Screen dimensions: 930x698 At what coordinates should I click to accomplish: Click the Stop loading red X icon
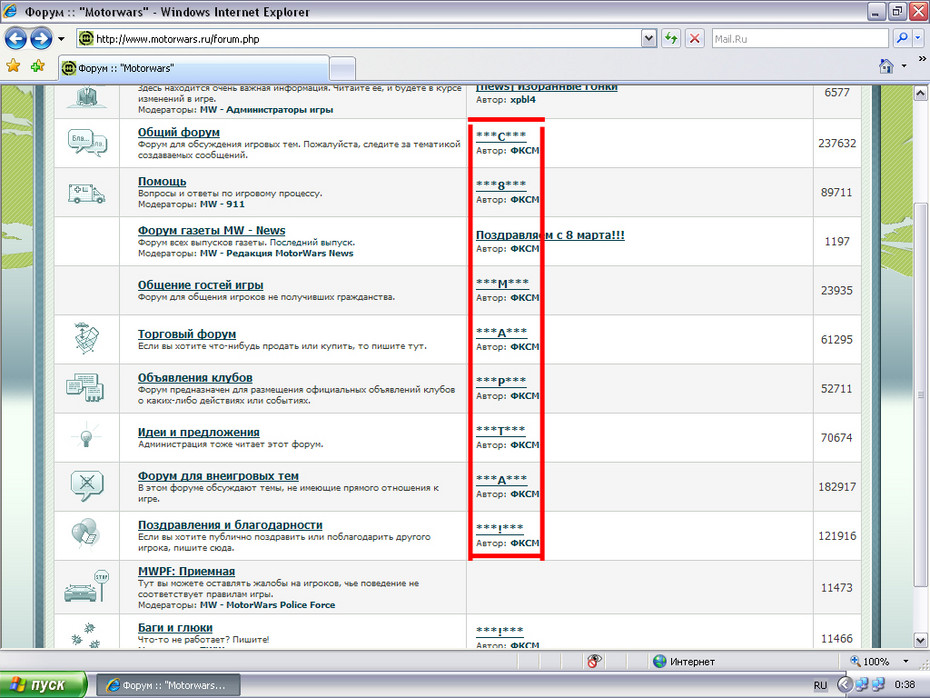[695, 39]
